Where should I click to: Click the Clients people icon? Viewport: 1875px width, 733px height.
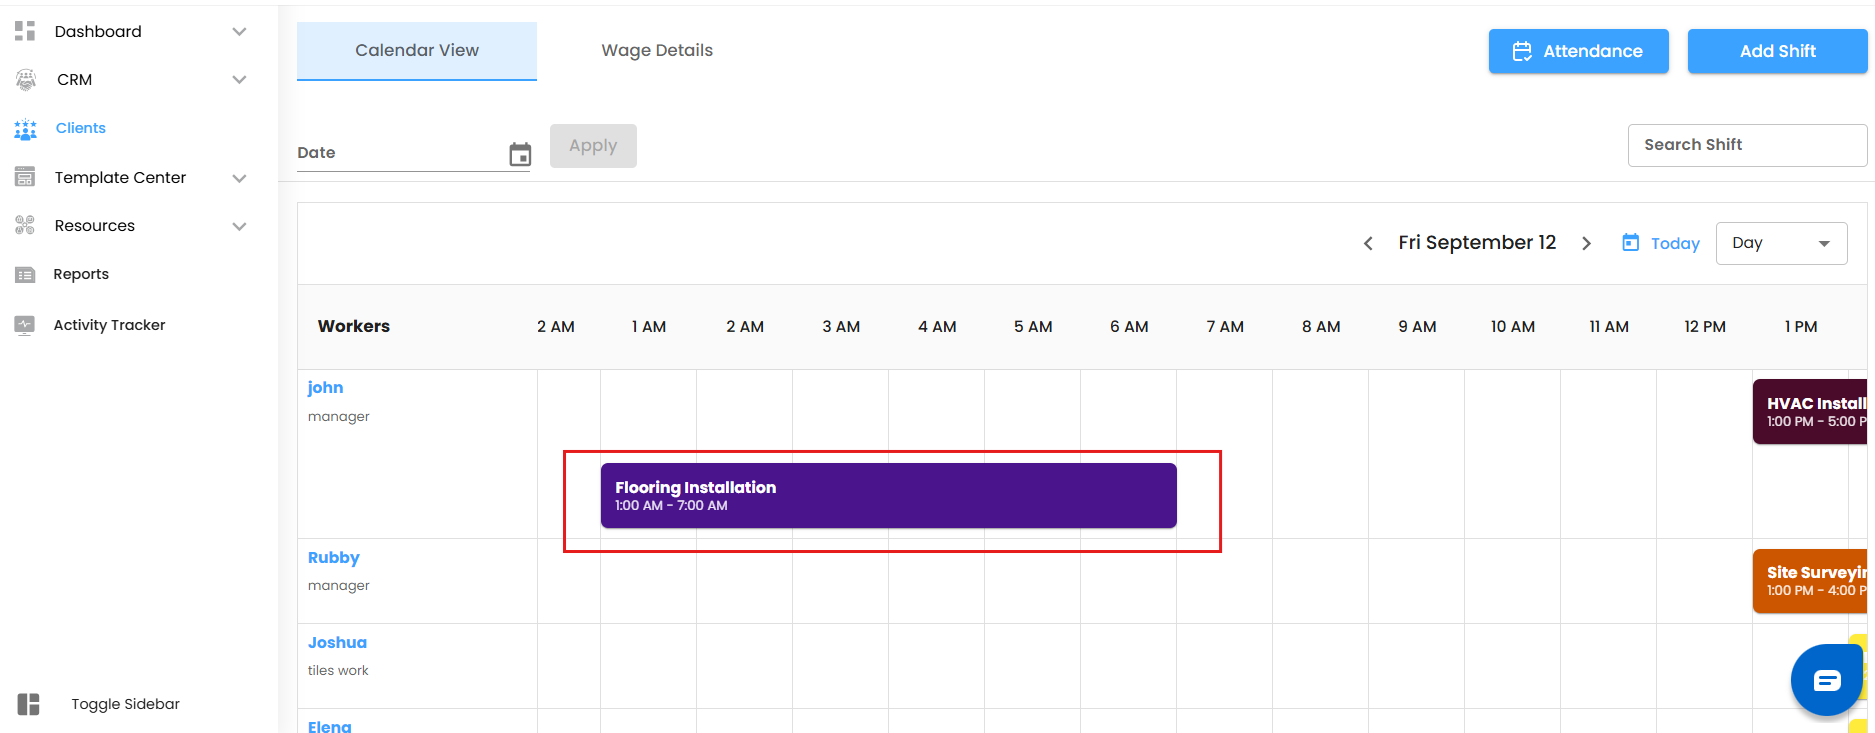(x=26, y=129)
